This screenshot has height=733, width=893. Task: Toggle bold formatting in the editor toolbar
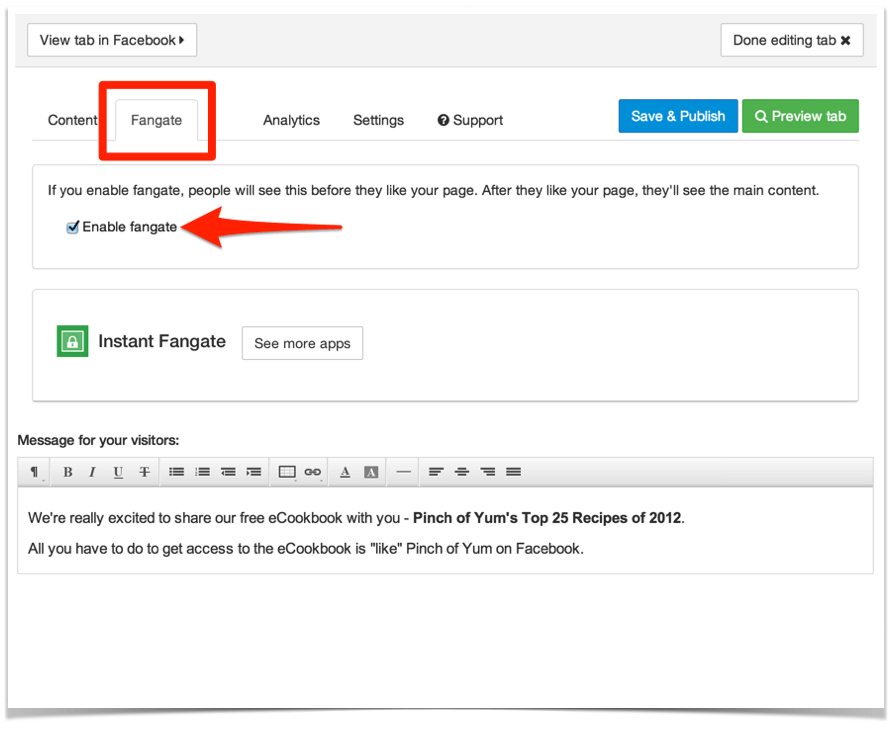coord(68,472)
